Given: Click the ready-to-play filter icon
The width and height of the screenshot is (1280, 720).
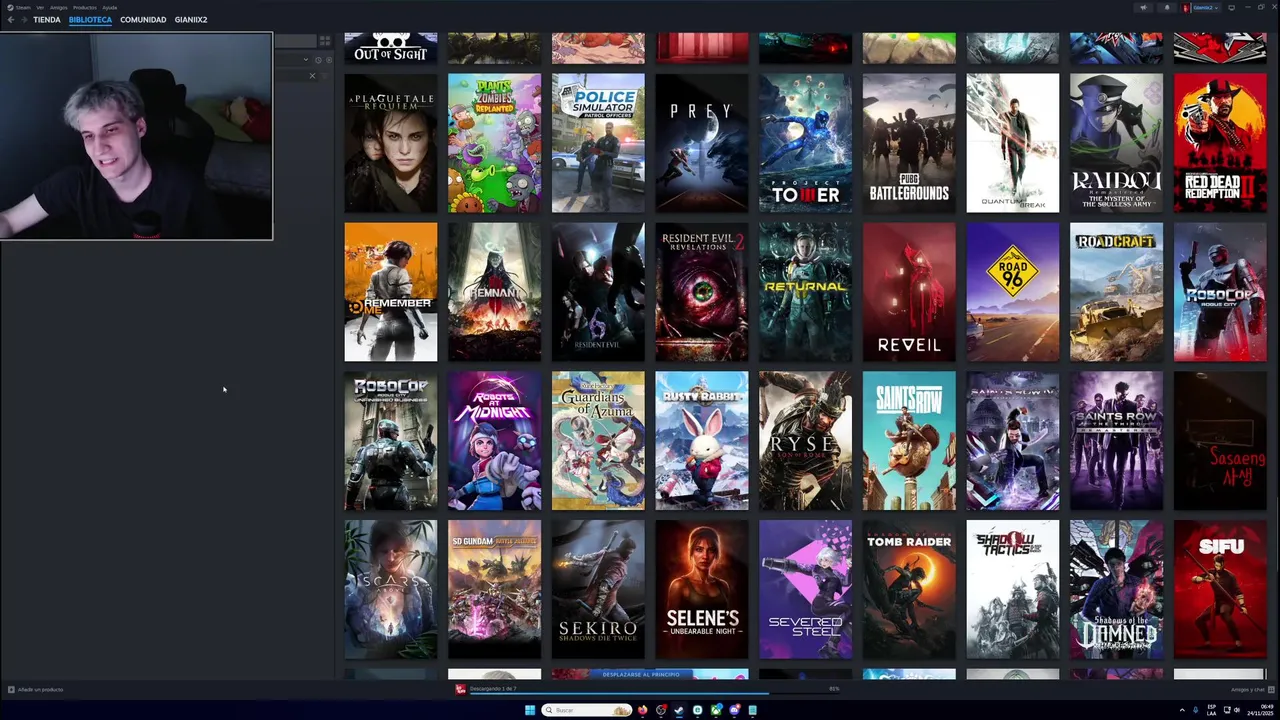Looking at the screenshot, I should pyautogui.click(x=329, y=60).
